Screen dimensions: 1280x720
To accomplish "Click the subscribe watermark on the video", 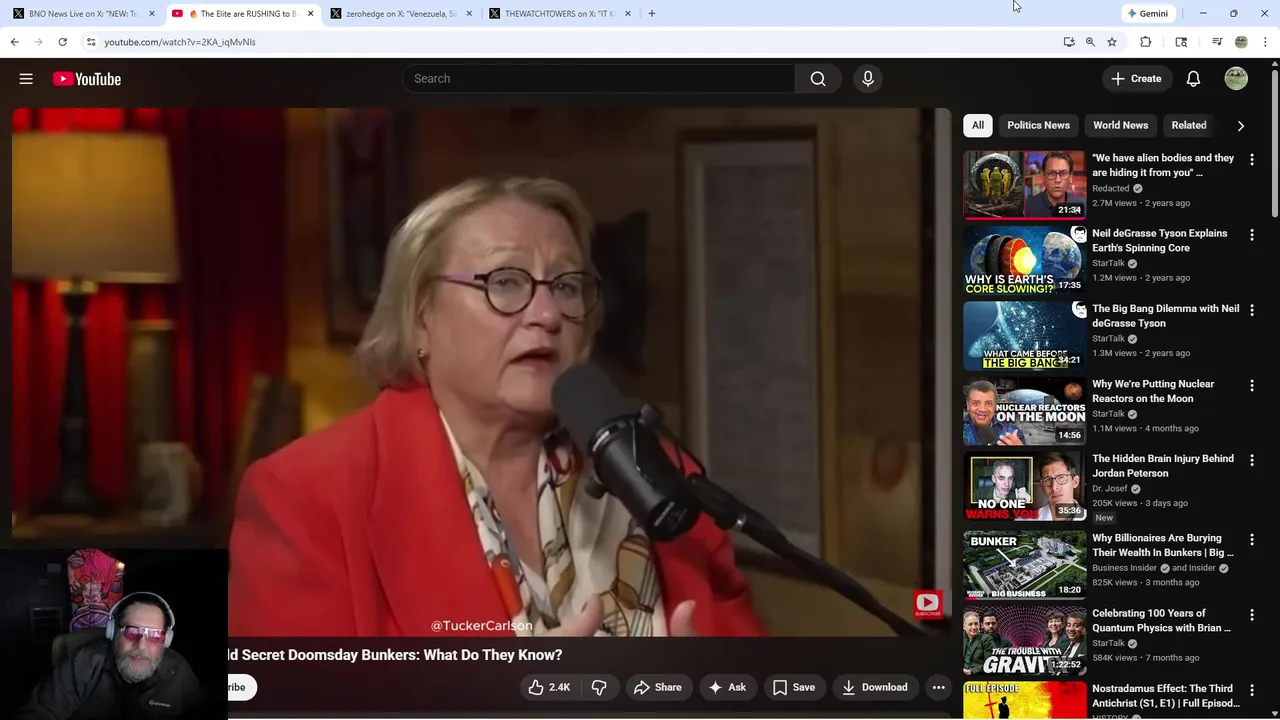I will point(927,603).
